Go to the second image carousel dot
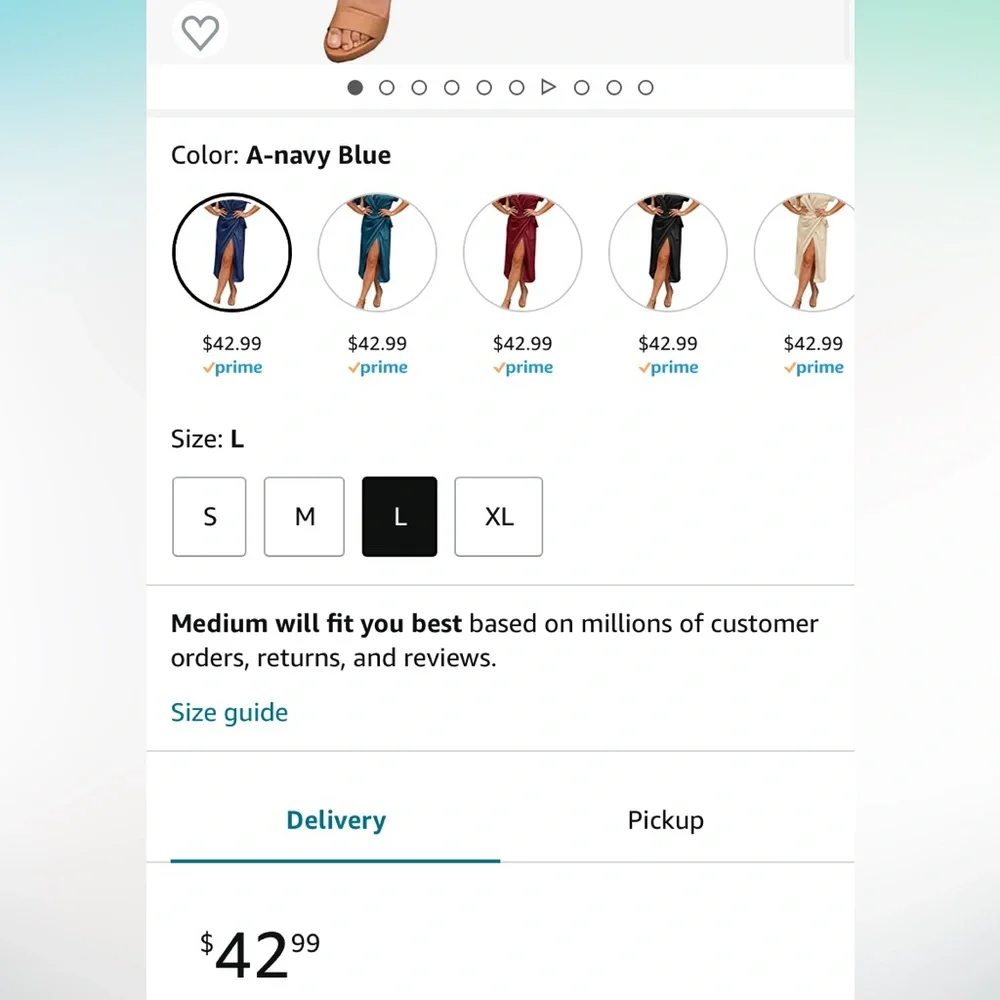The height and width of the screenshot is (1000, 1000). [x=386, y=87]
